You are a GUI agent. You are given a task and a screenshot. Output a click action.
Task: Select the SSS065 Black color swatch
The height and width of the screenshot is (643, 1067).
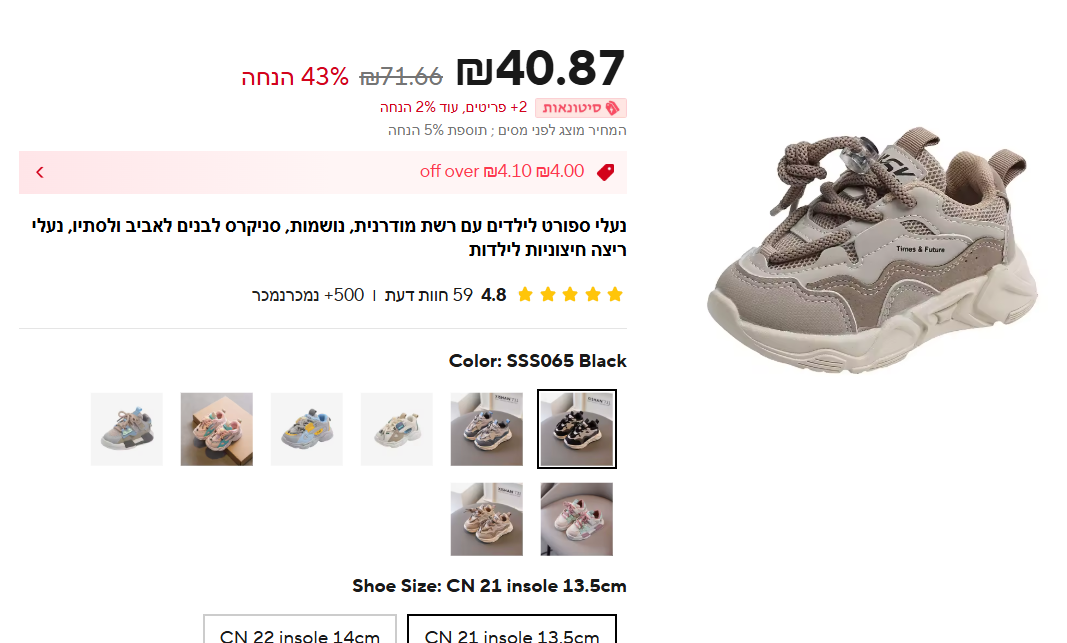(577, 429)
